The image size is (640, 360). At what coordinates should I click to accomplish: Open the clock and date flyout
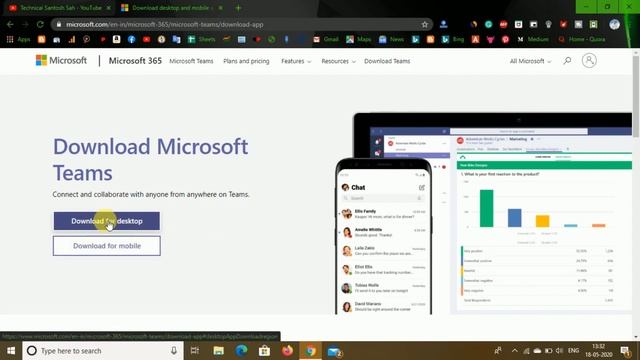599,351
